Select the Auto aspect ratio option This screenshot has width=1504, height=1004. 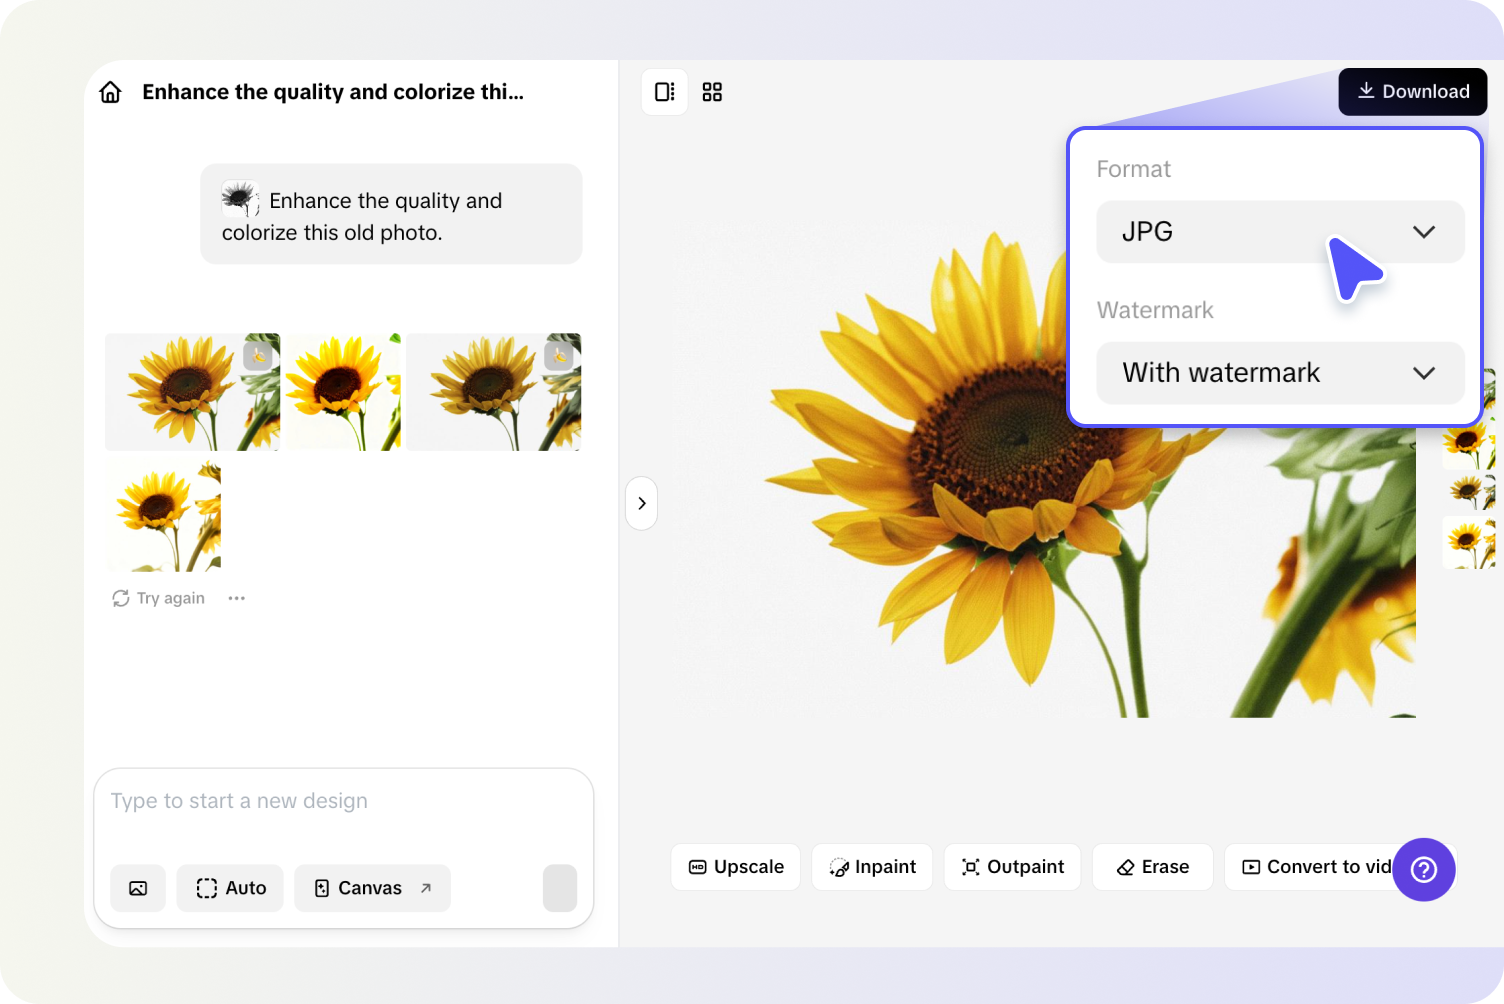pos(231,888)
